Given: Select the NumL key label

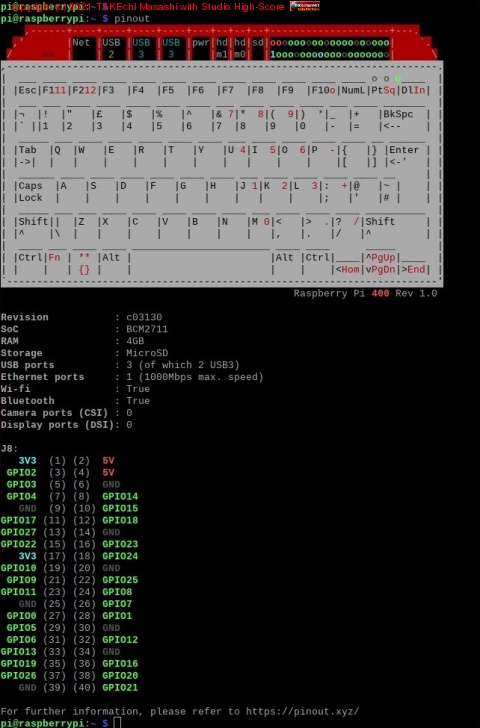Looking at the screenshot, I should tap(353, 90).
